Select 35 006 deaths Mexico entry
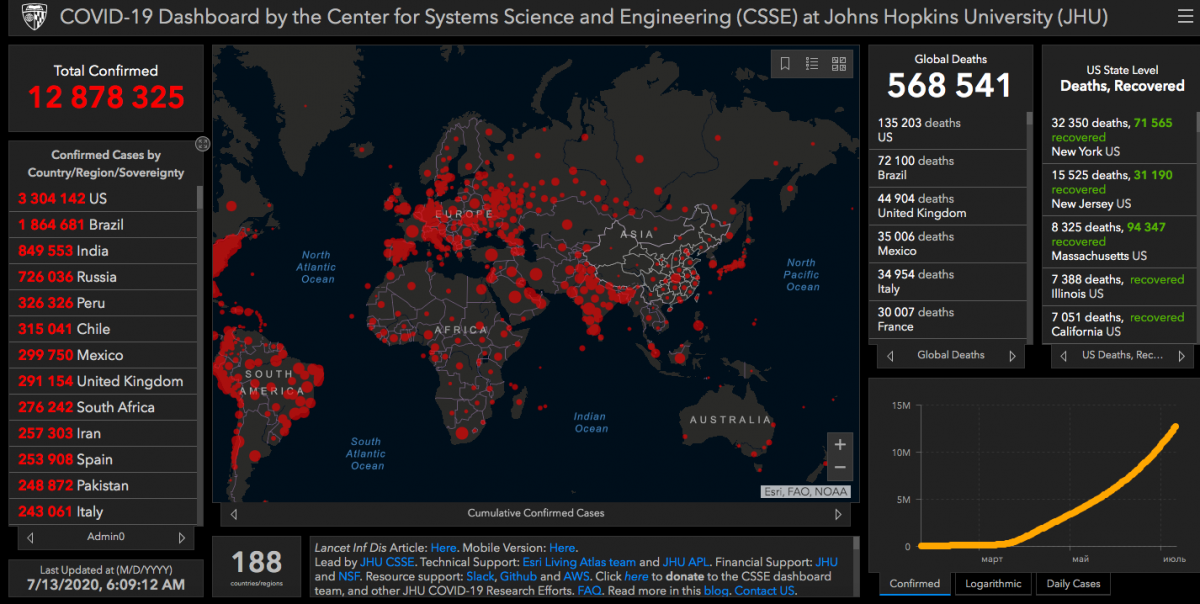The width and height of the screenshot is (1200, 604). click(x=948, y=244)
